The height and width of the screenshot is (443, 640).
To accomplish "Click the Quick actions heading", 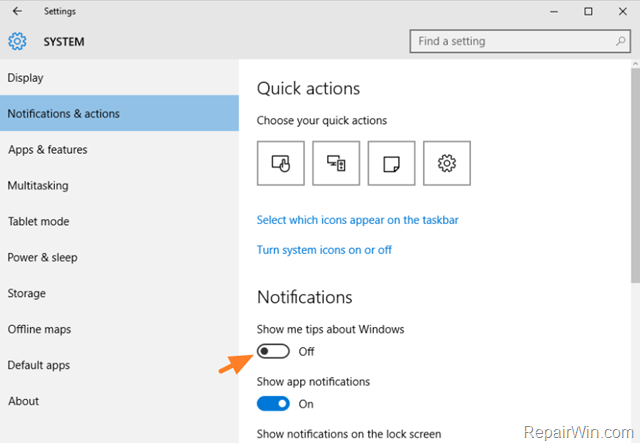I will (308, 88).
